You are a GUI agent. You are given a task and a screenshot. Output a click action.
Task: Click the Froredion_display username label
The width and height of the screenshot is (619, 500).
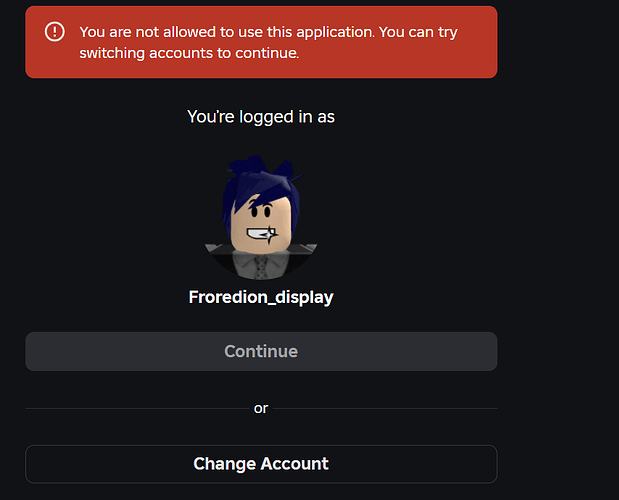pyautogui.click(x=261, y=297)
